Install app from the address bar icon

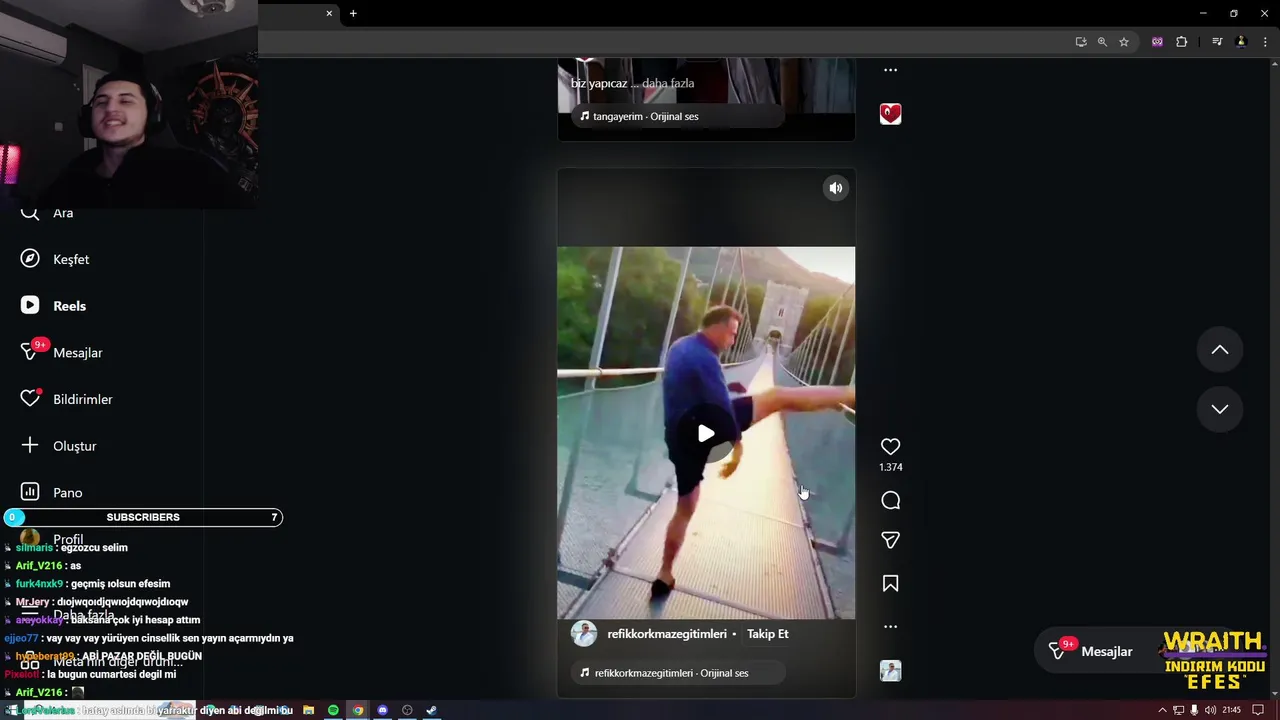(1081, 42)
